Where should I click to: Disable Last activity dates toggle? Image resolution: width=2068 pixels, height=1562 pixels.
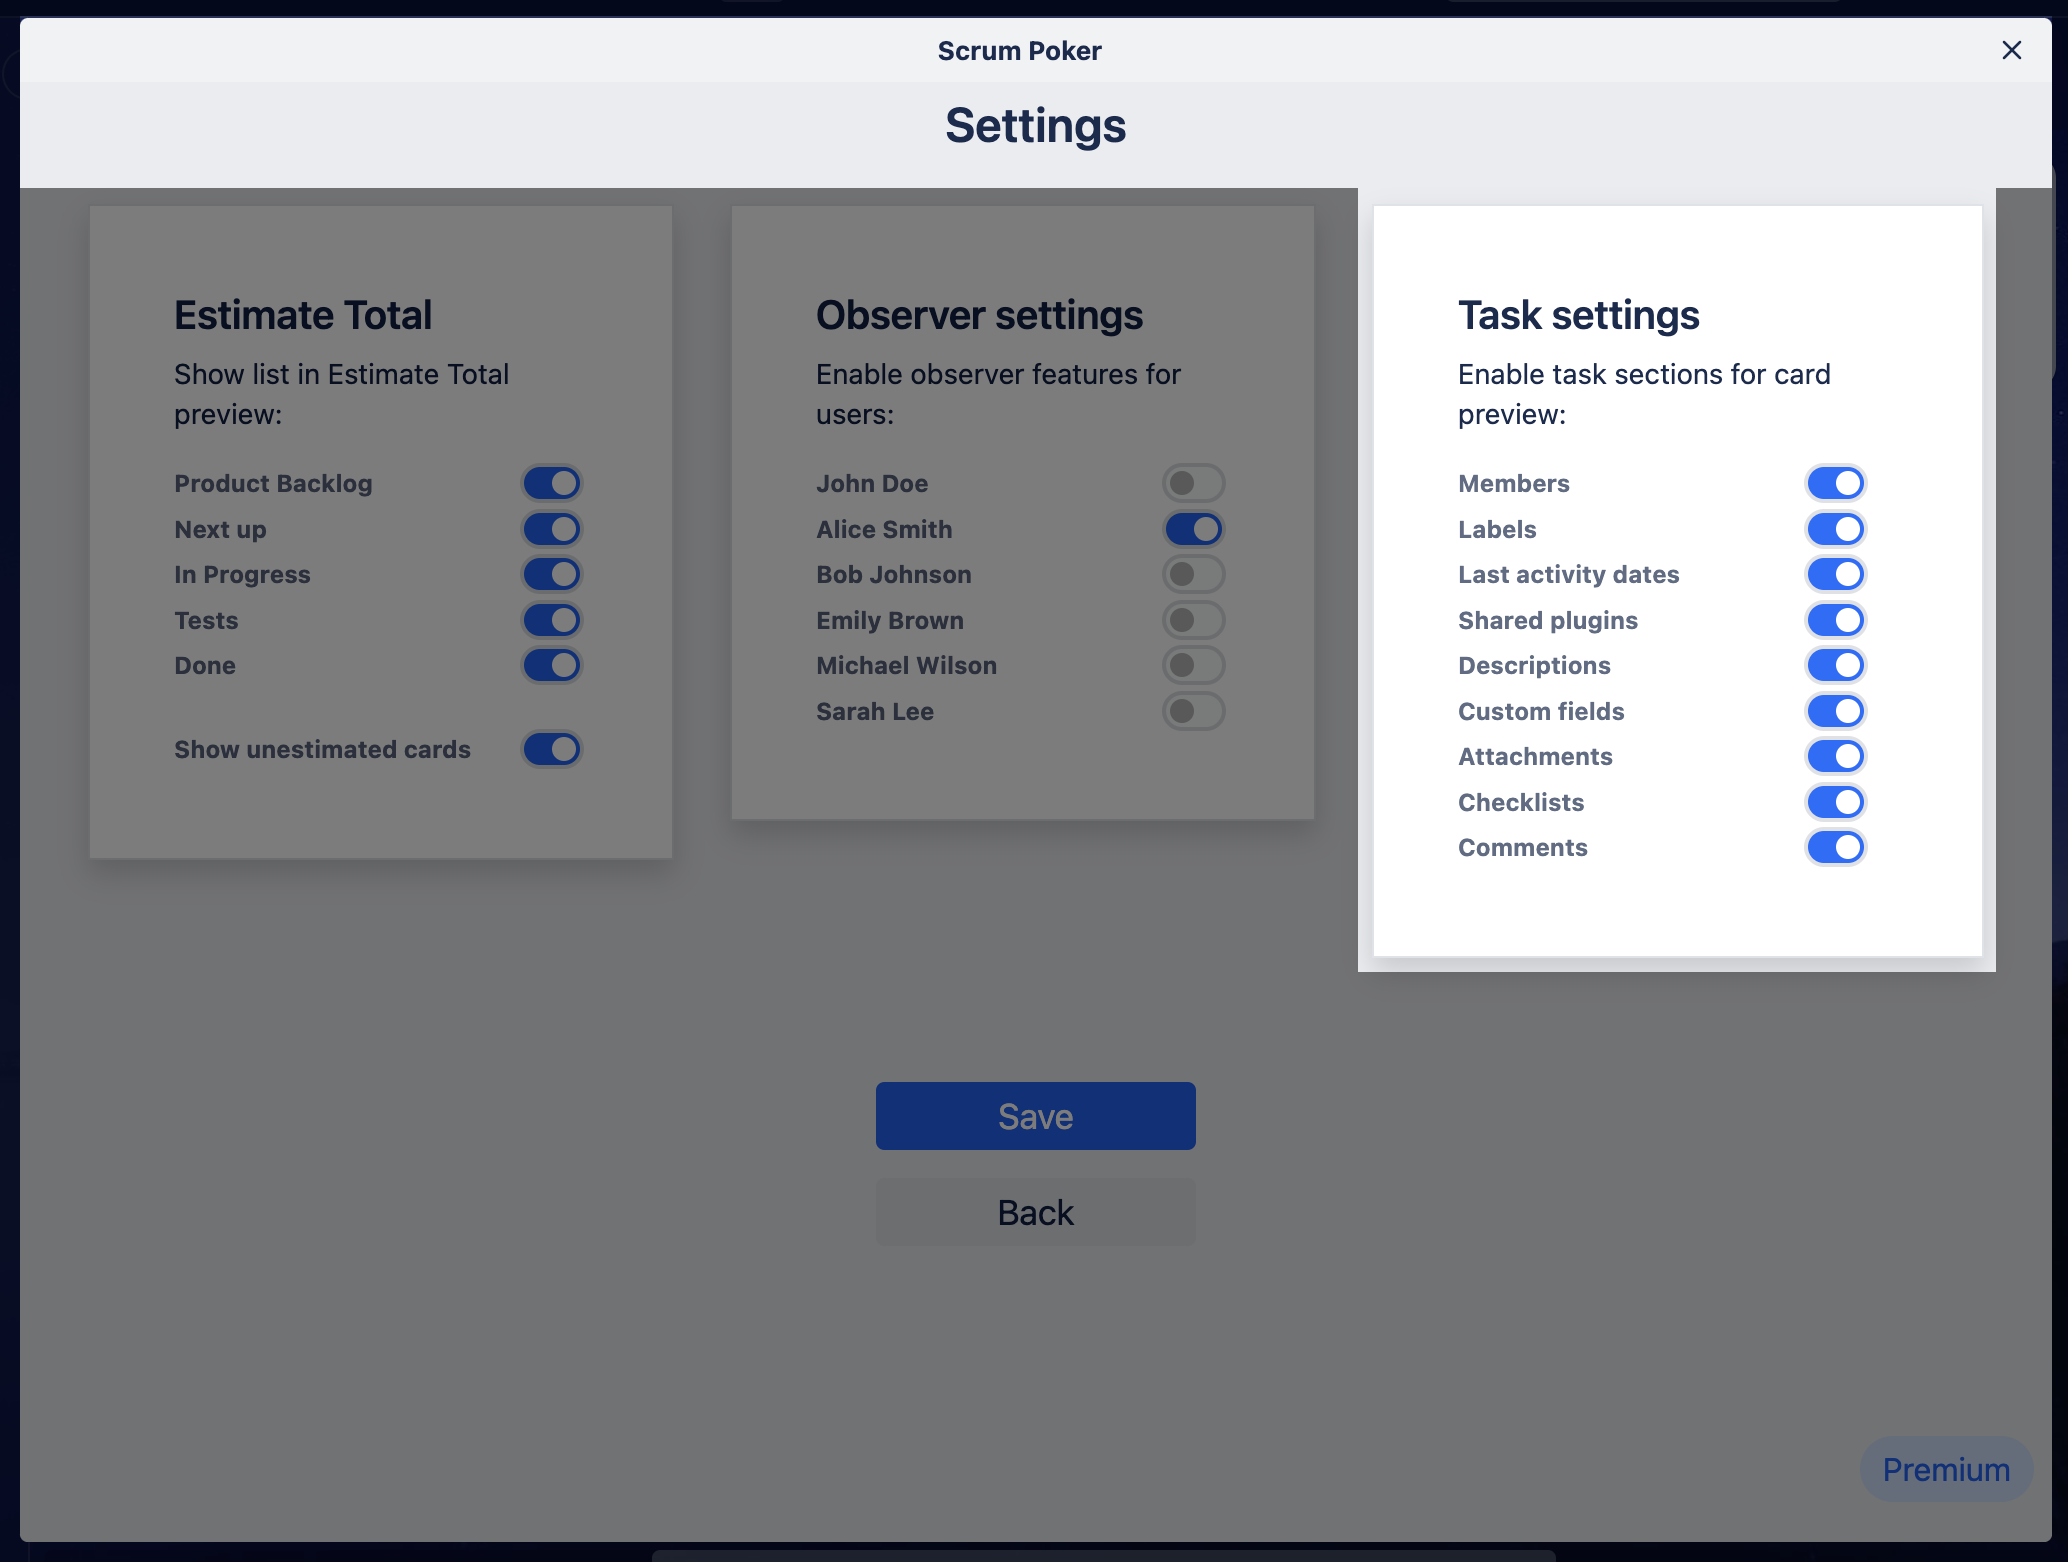[x=1835, y=574]
